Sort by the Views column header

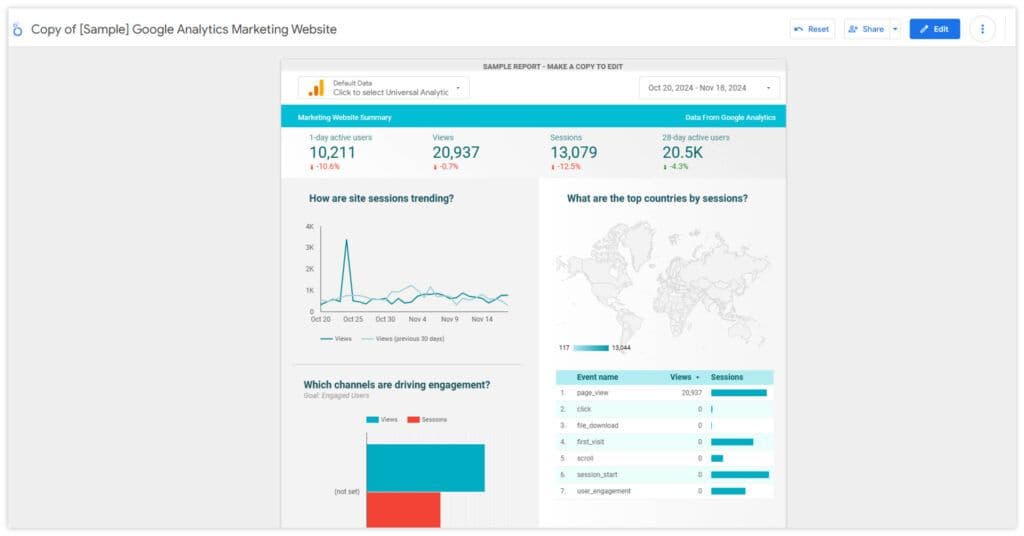tap(684, 377)
